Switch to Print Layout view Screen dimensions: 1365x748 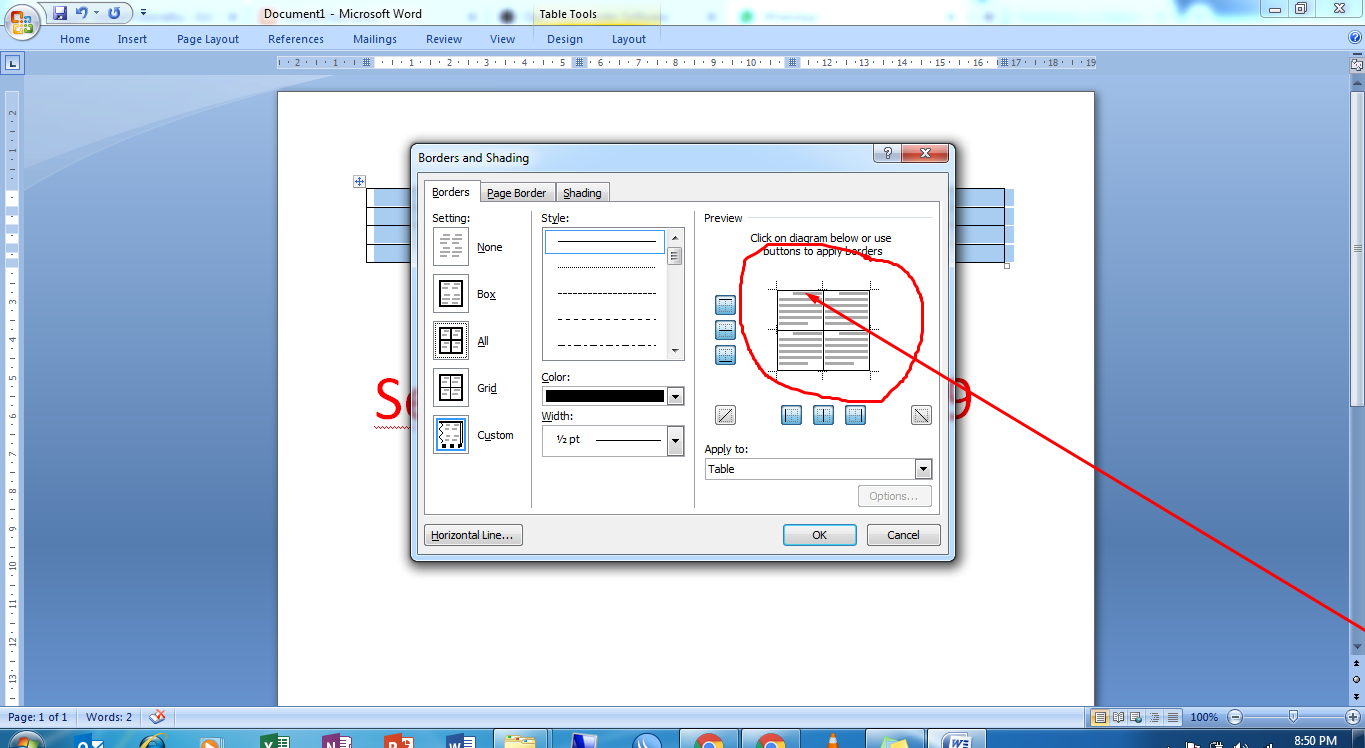1099,717
